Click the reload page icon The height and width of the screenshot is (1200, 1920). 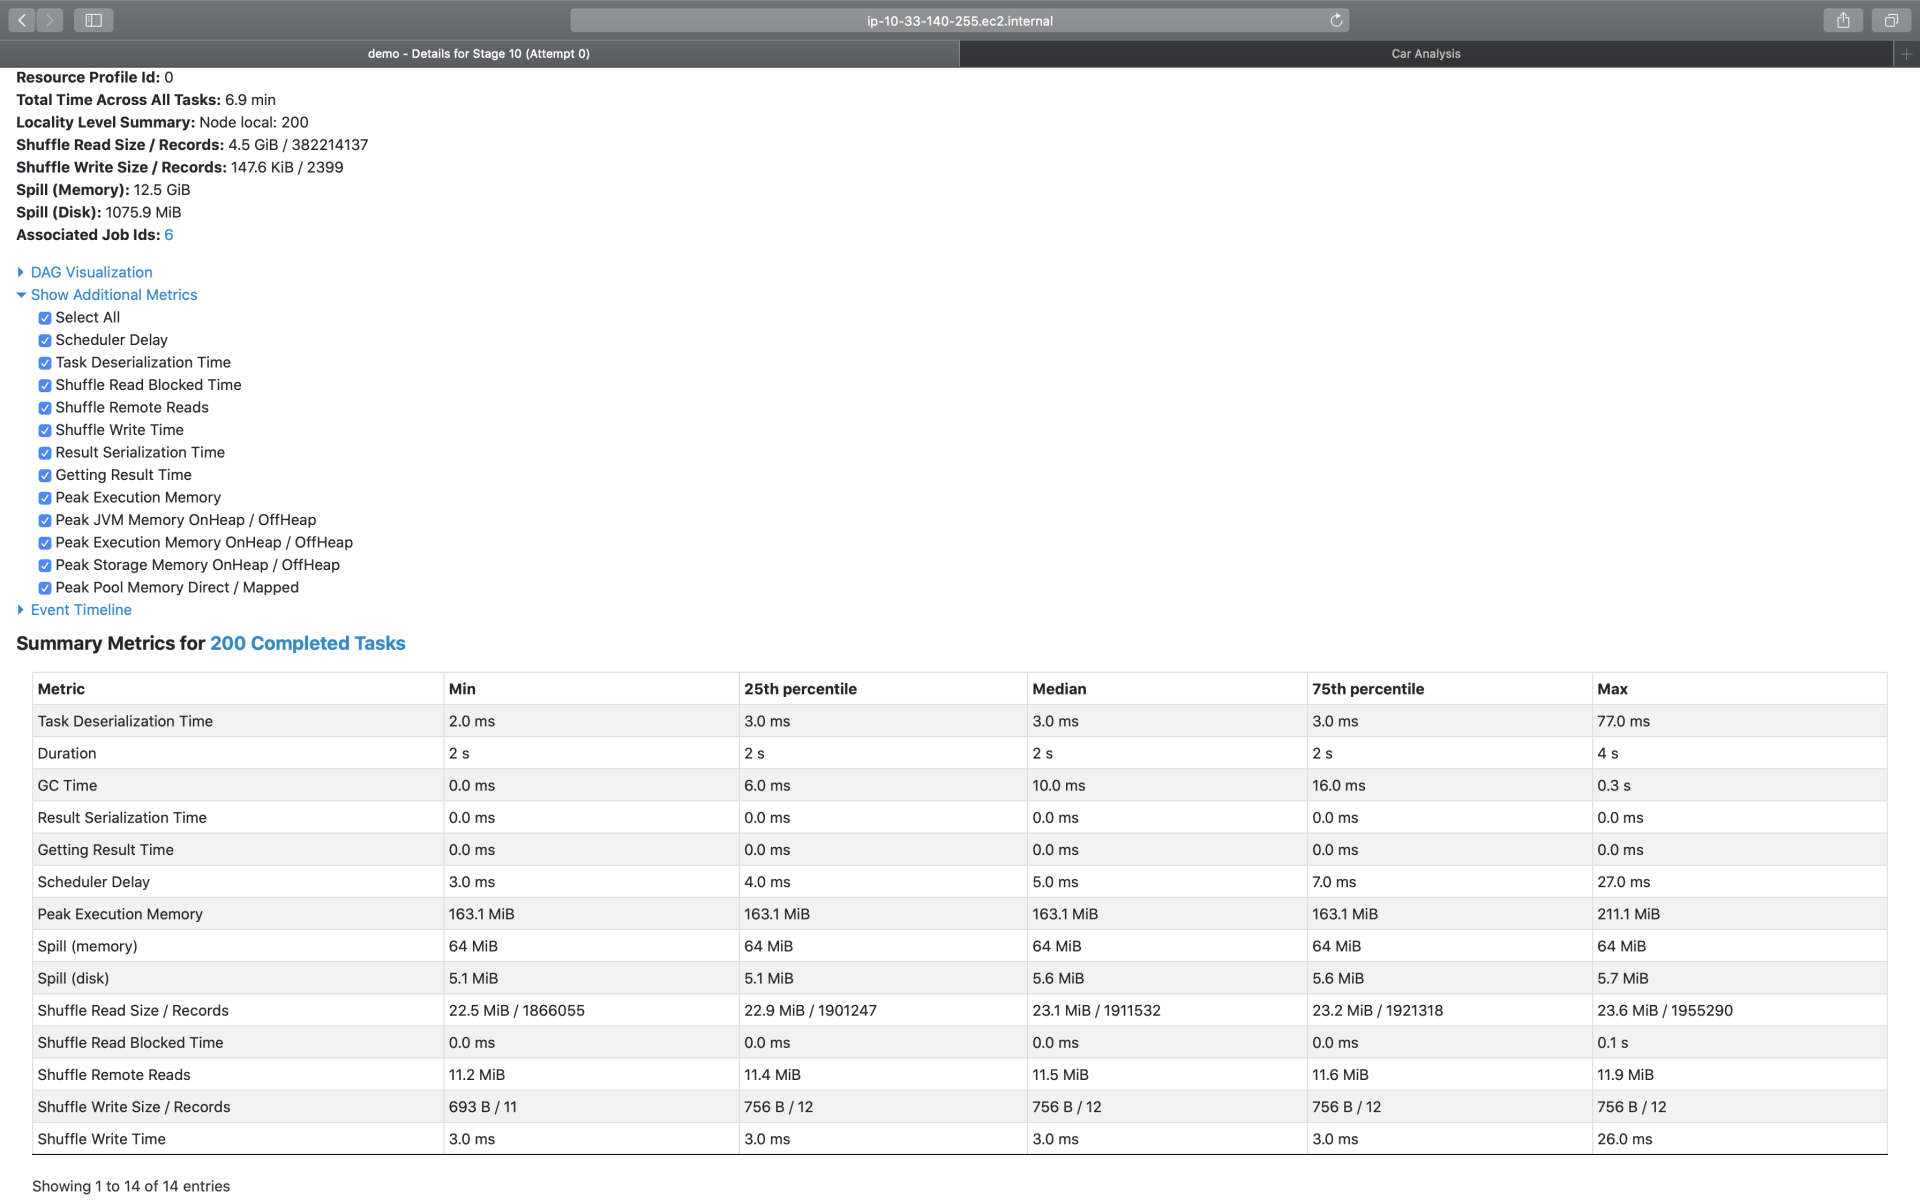coord(1336,20)
